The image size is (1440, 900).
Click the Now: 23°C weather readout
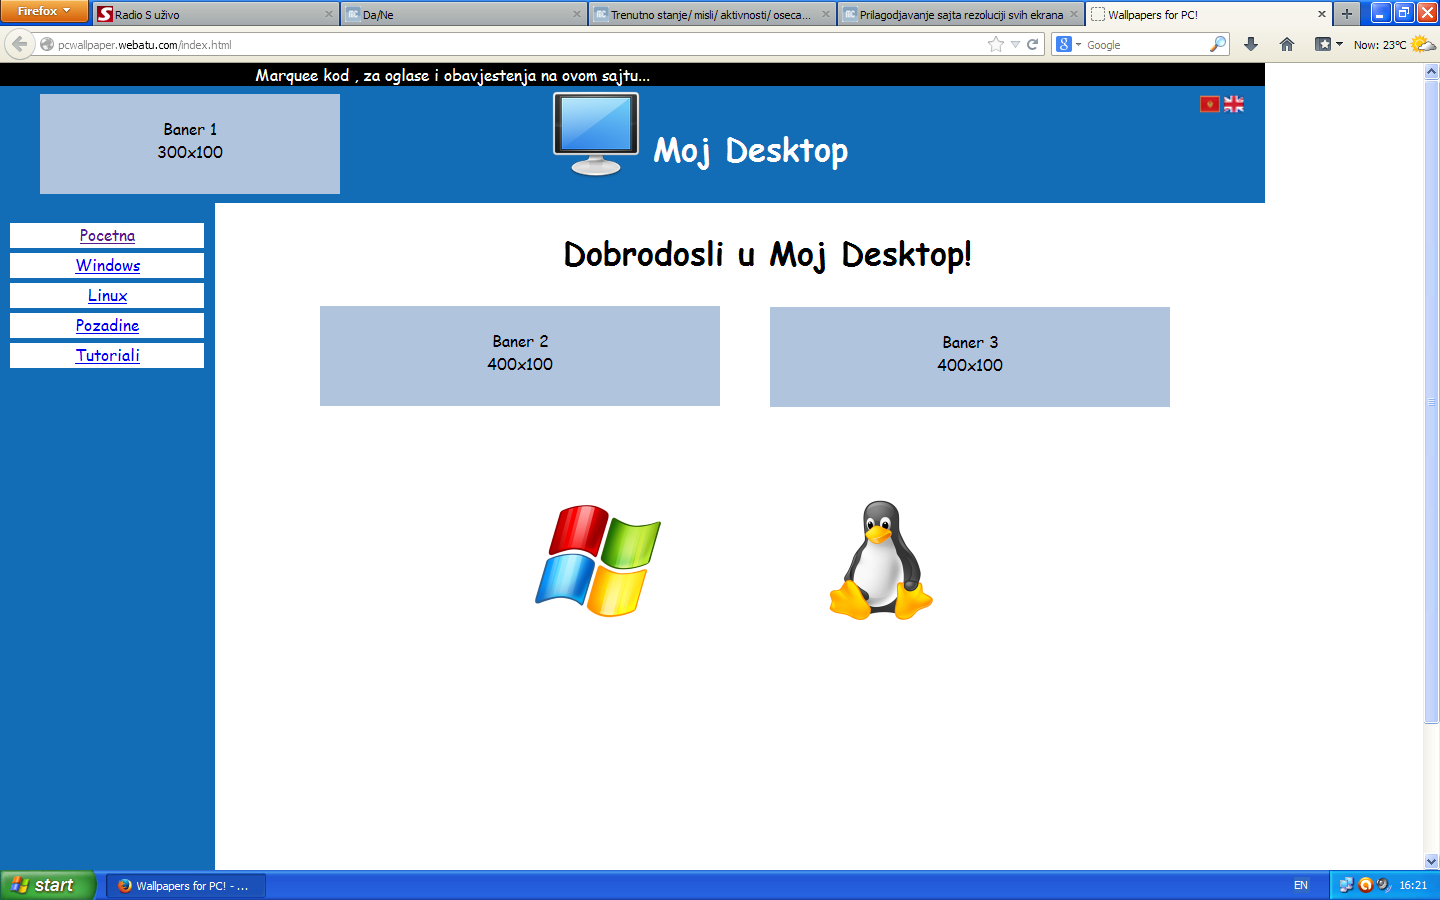1380,45
